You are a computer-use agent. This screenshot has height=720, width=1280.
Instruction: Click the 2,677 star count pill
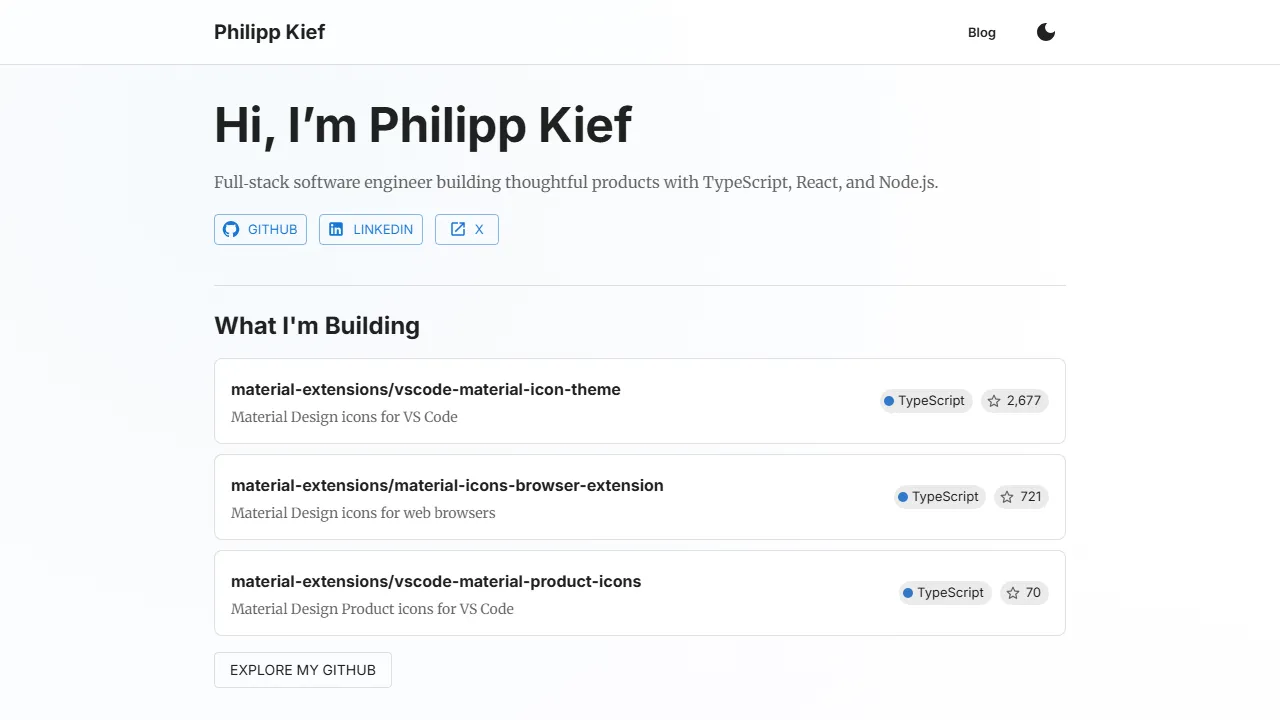pyautogui.click(x=1014, y=400)
